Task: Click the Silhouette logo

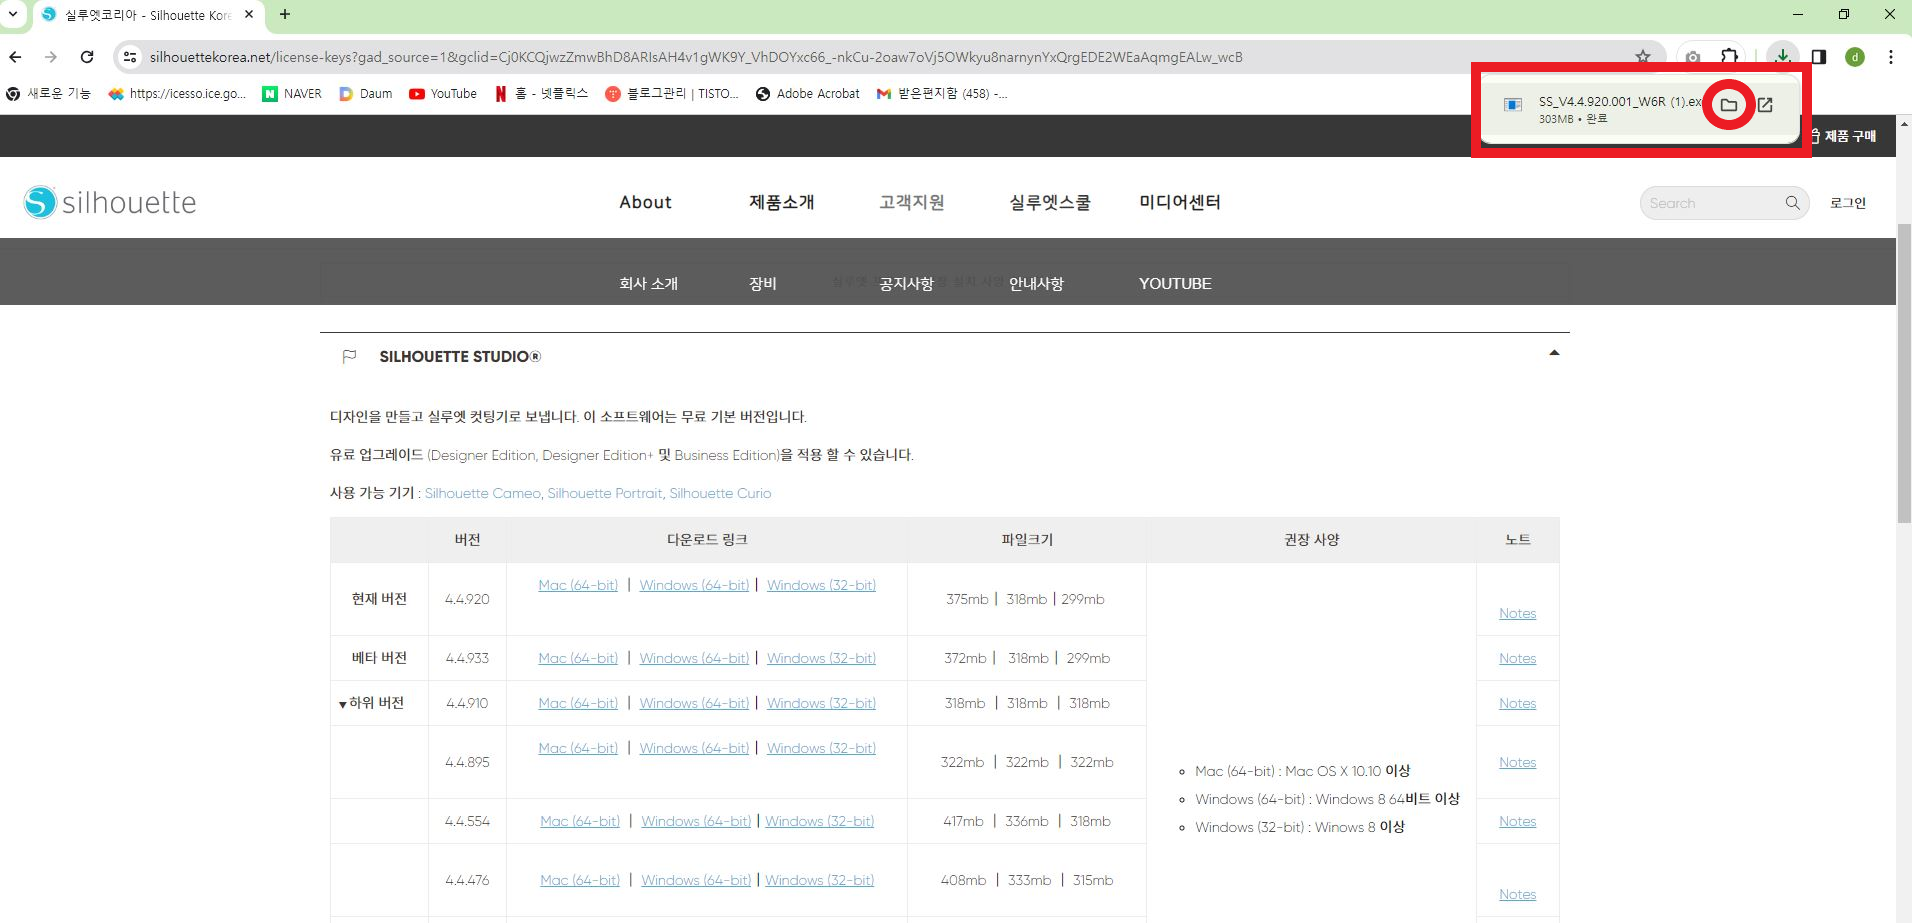Action: (x=110, y=202)
